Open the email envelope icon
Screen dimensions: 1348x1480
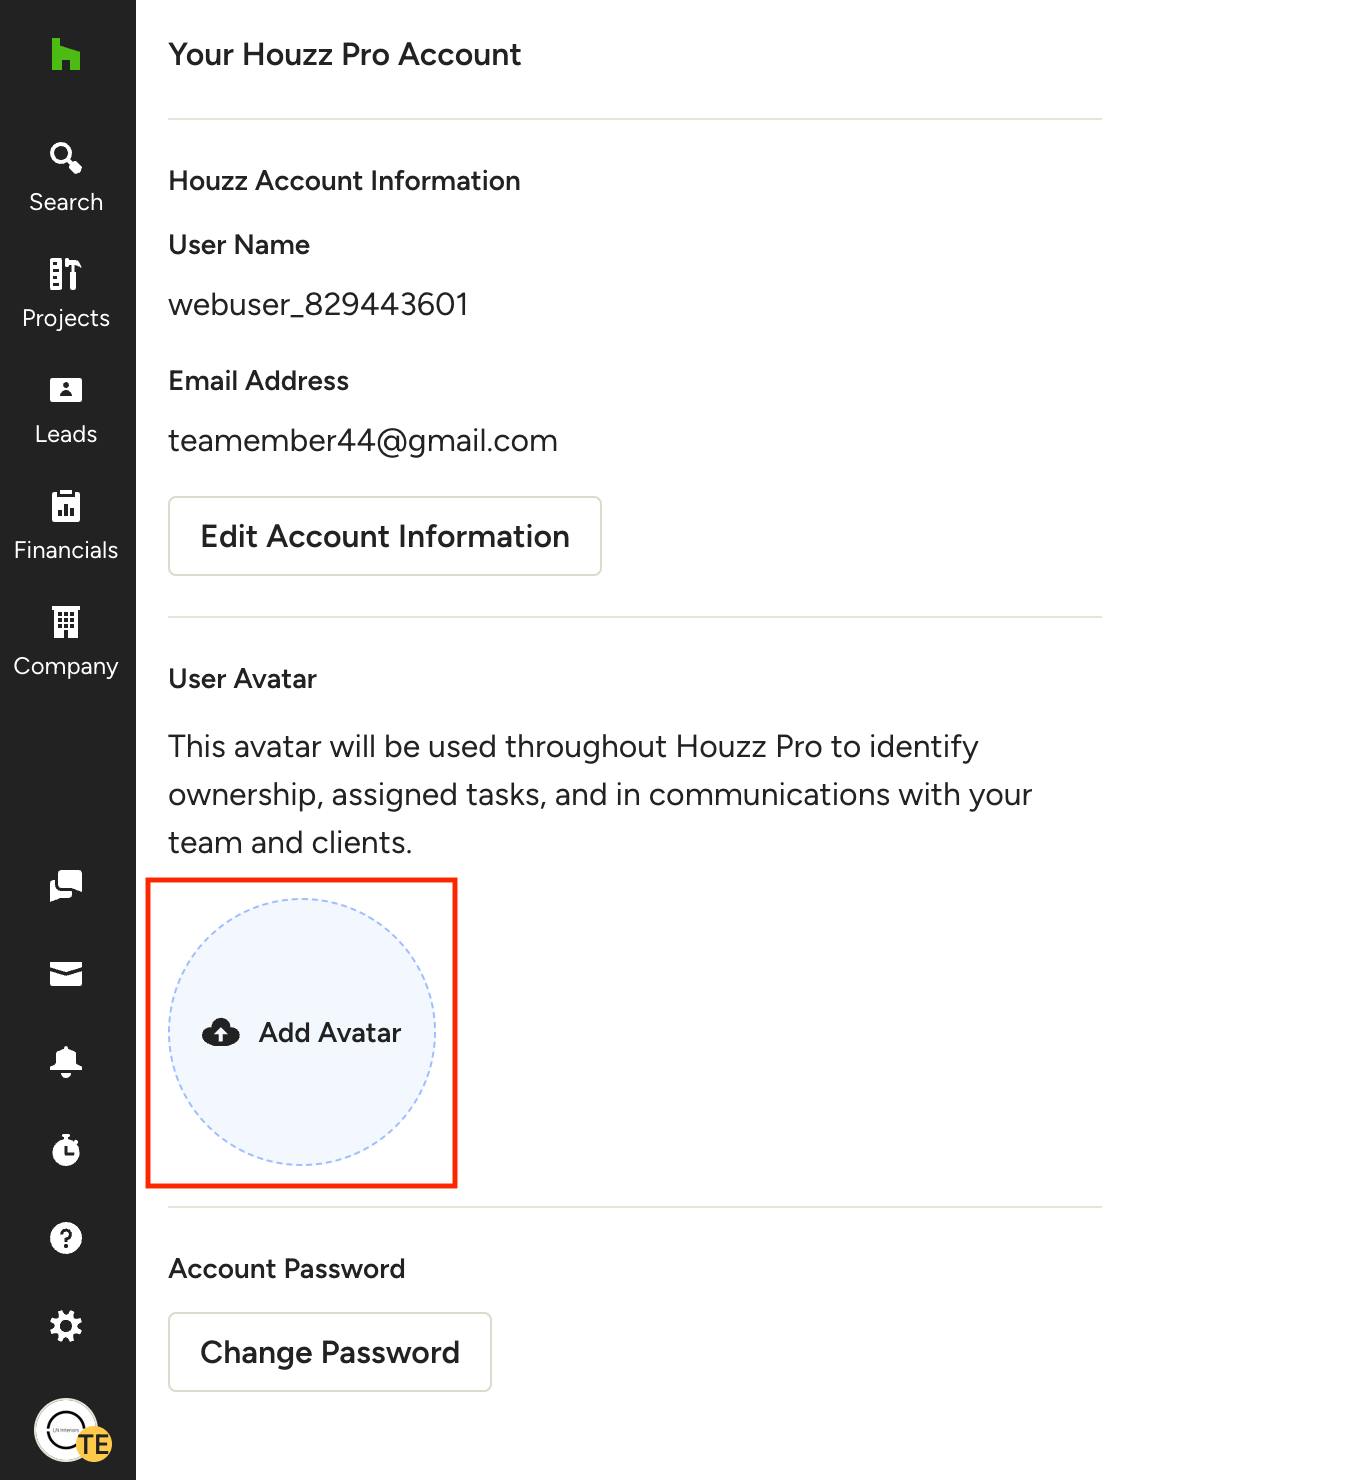[x=66, y=974]
